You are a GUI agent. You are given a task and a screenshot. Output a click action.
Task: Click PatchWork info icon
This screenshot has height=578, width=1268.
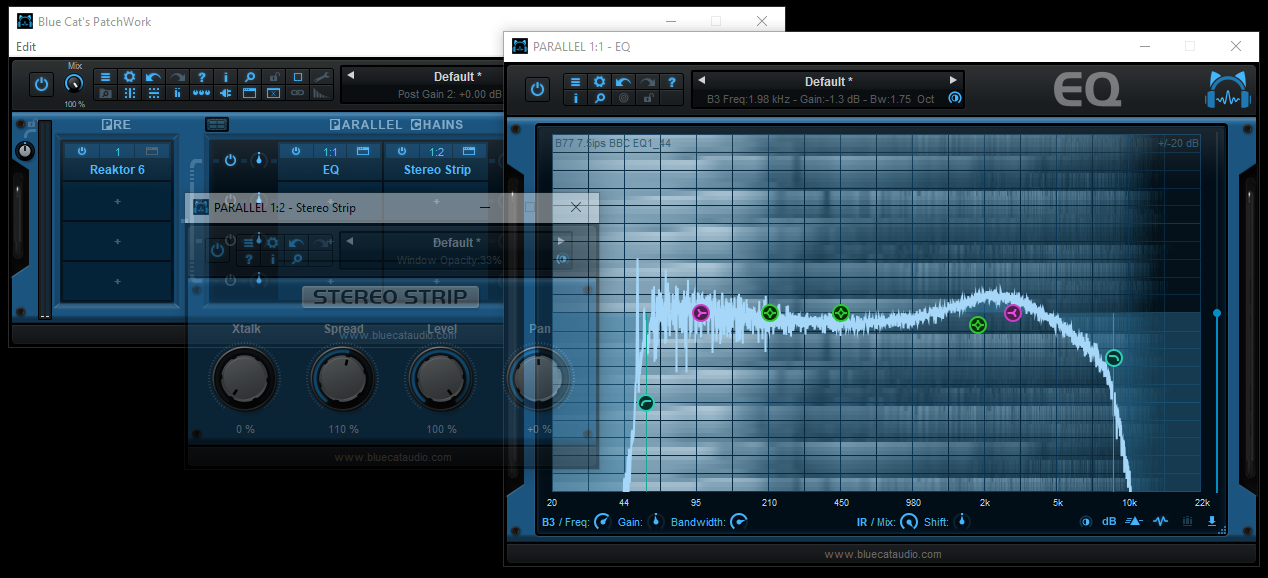click(226, 77)
